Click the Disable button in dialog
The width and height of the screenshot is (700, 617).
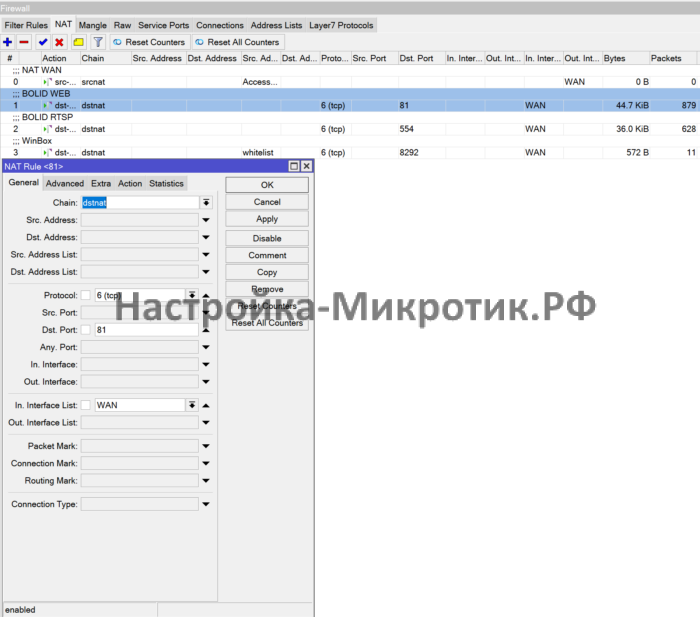(267, 238)
